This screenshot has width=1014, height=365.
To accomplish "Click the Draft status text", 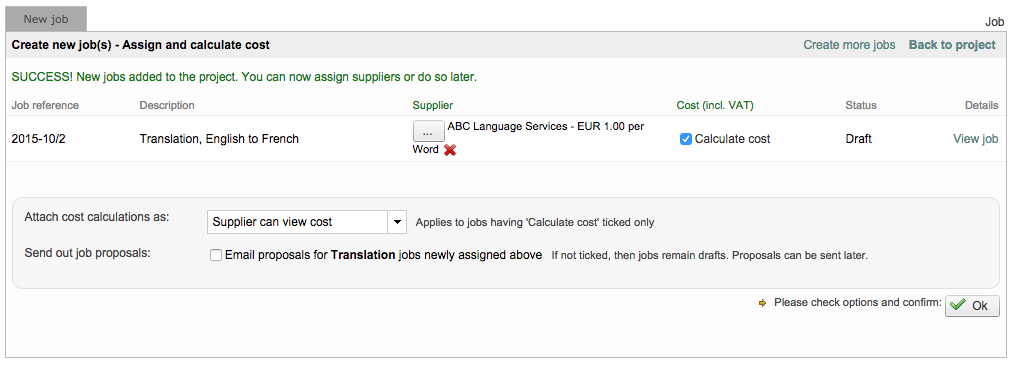I will (858, 138).
